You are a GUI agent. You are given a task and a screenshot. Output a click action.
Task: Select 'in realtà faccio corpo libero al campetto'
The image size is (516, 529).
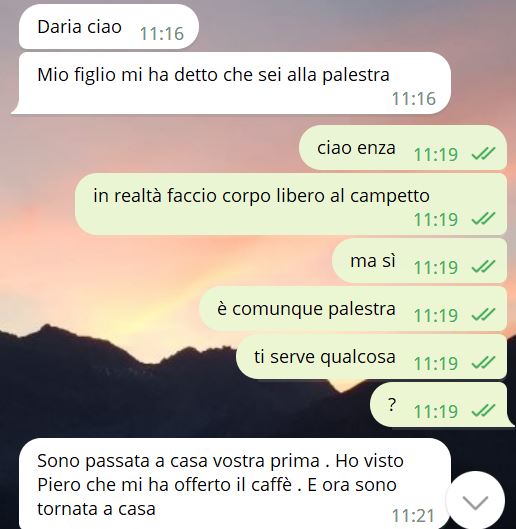click(x=291, y=204)
